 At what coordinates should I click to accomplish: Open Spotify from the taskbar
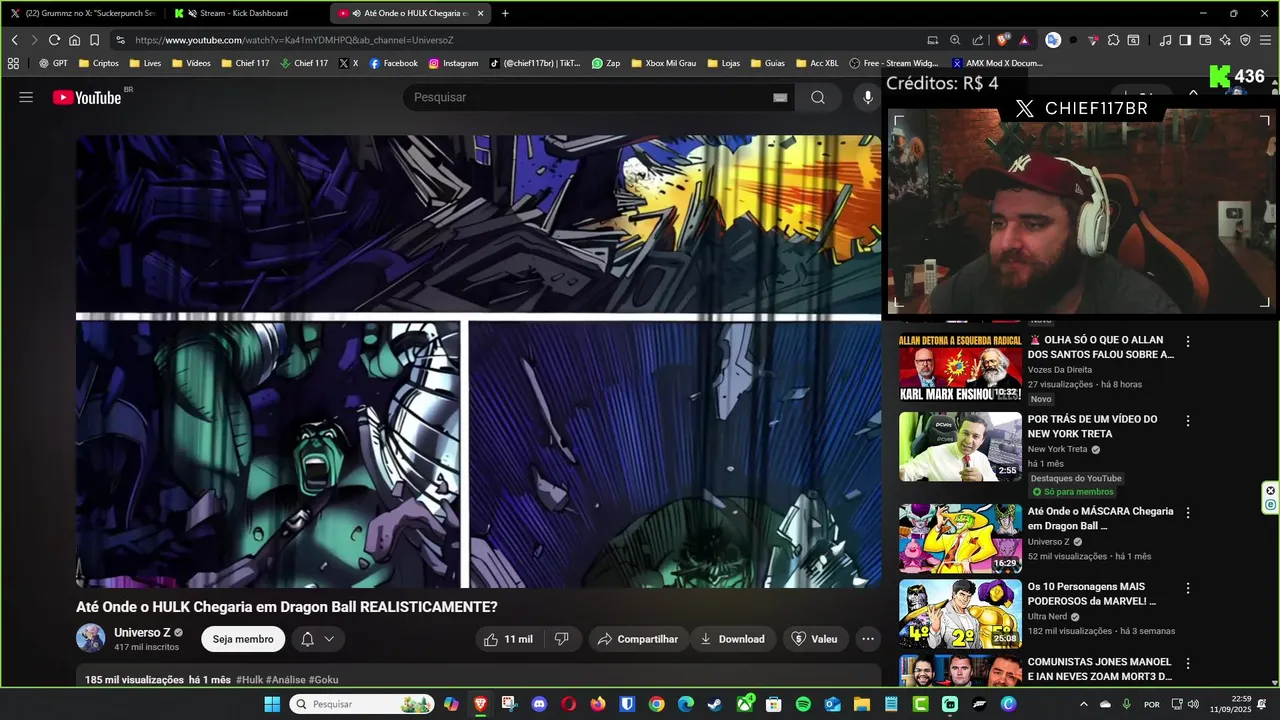point(803,704)
